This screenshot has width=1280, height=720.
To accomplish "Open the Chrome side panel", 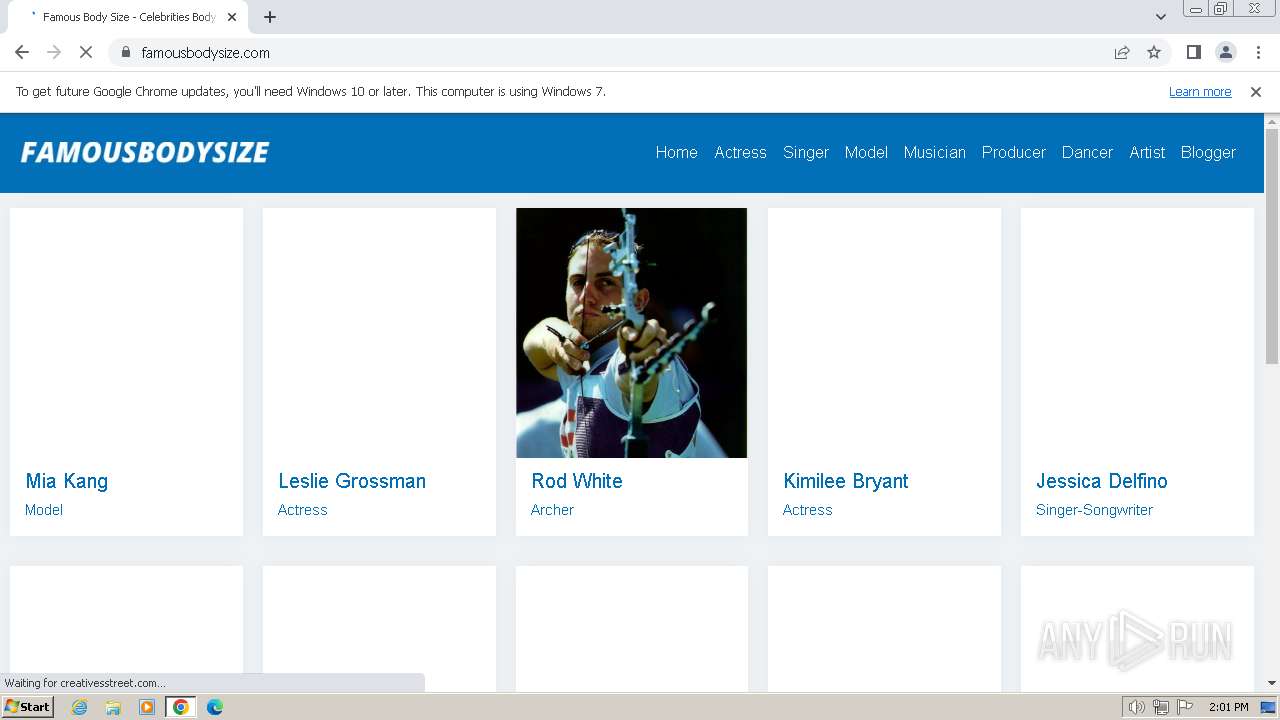I will 1193,52.
